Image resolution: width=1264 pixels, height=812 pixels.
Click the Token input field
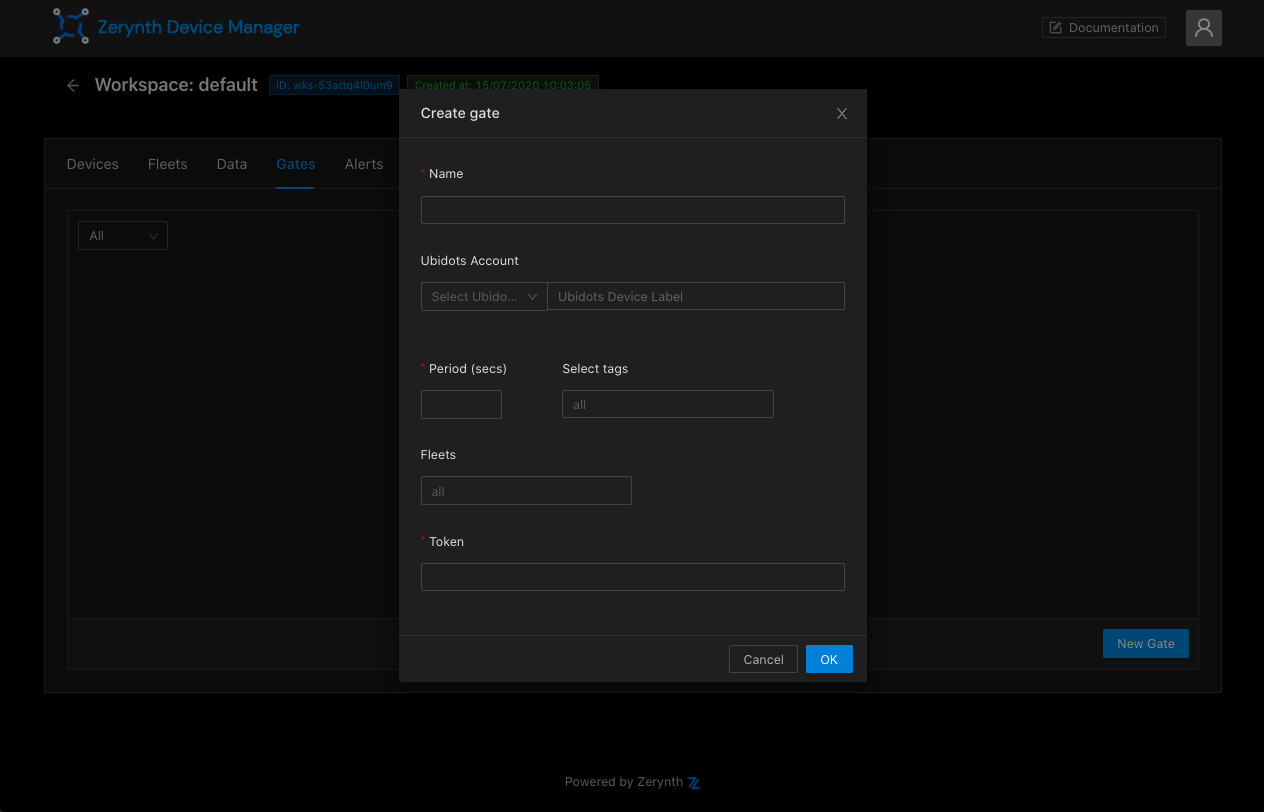point(633,577)
